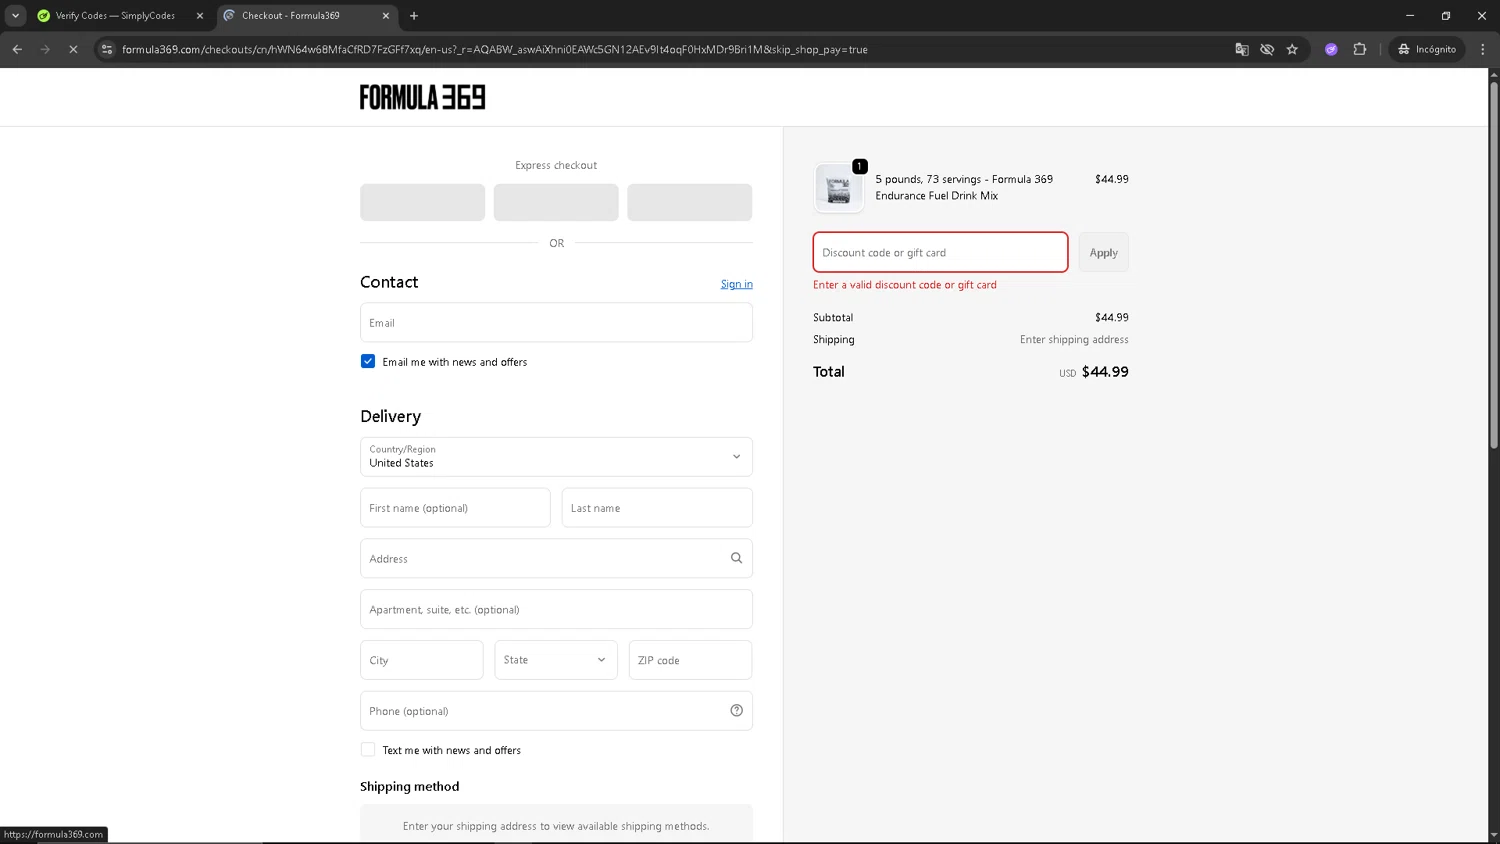Screen dimensions: 1500x844
Task: Click the Express checkout label
Action: pyautogui.click(x=556, y=165)
